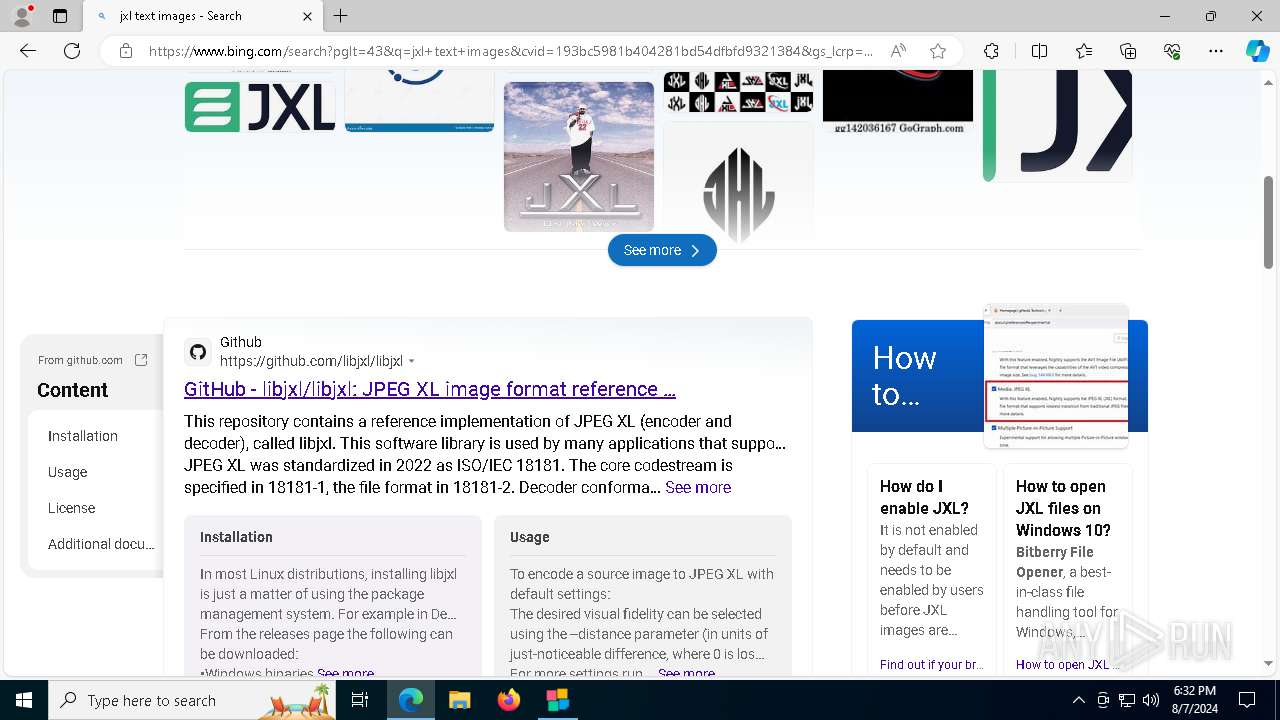The width and height of the screenshot is (1280, 720).
Task: Open Task View on taskbar
Action: [360, 700]
